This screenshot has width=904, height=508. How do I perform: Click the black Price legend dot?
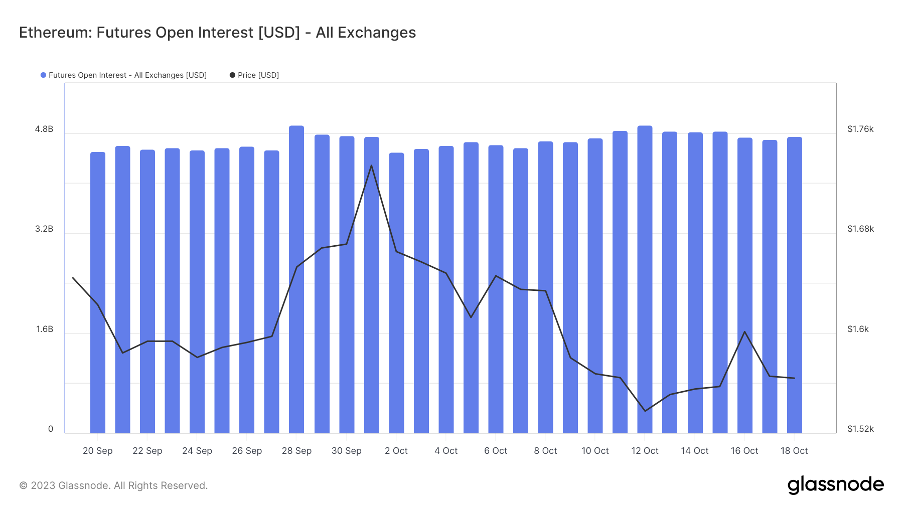233,75
